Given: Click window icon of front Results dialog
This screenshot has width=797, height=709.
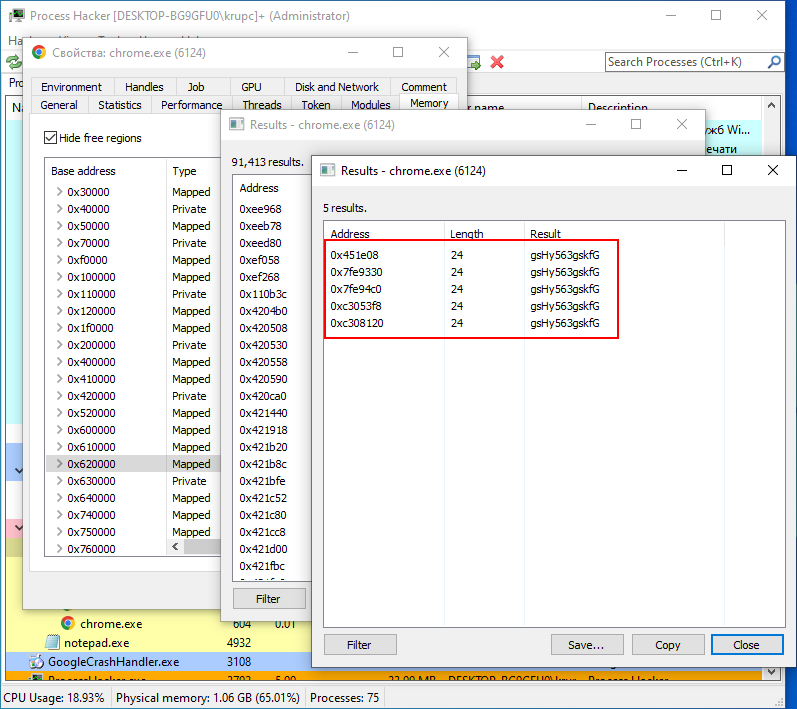Looking at the screenshot, I should click(x=327, y=170).
